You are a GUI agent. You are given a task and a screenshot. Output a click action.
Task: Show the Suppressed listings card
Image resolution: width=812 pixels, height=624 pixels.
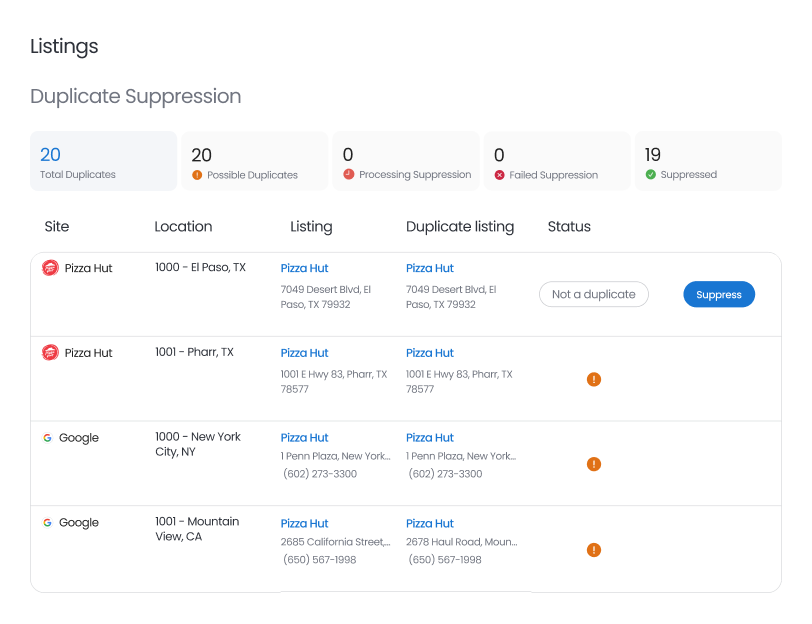click(708, 161)
